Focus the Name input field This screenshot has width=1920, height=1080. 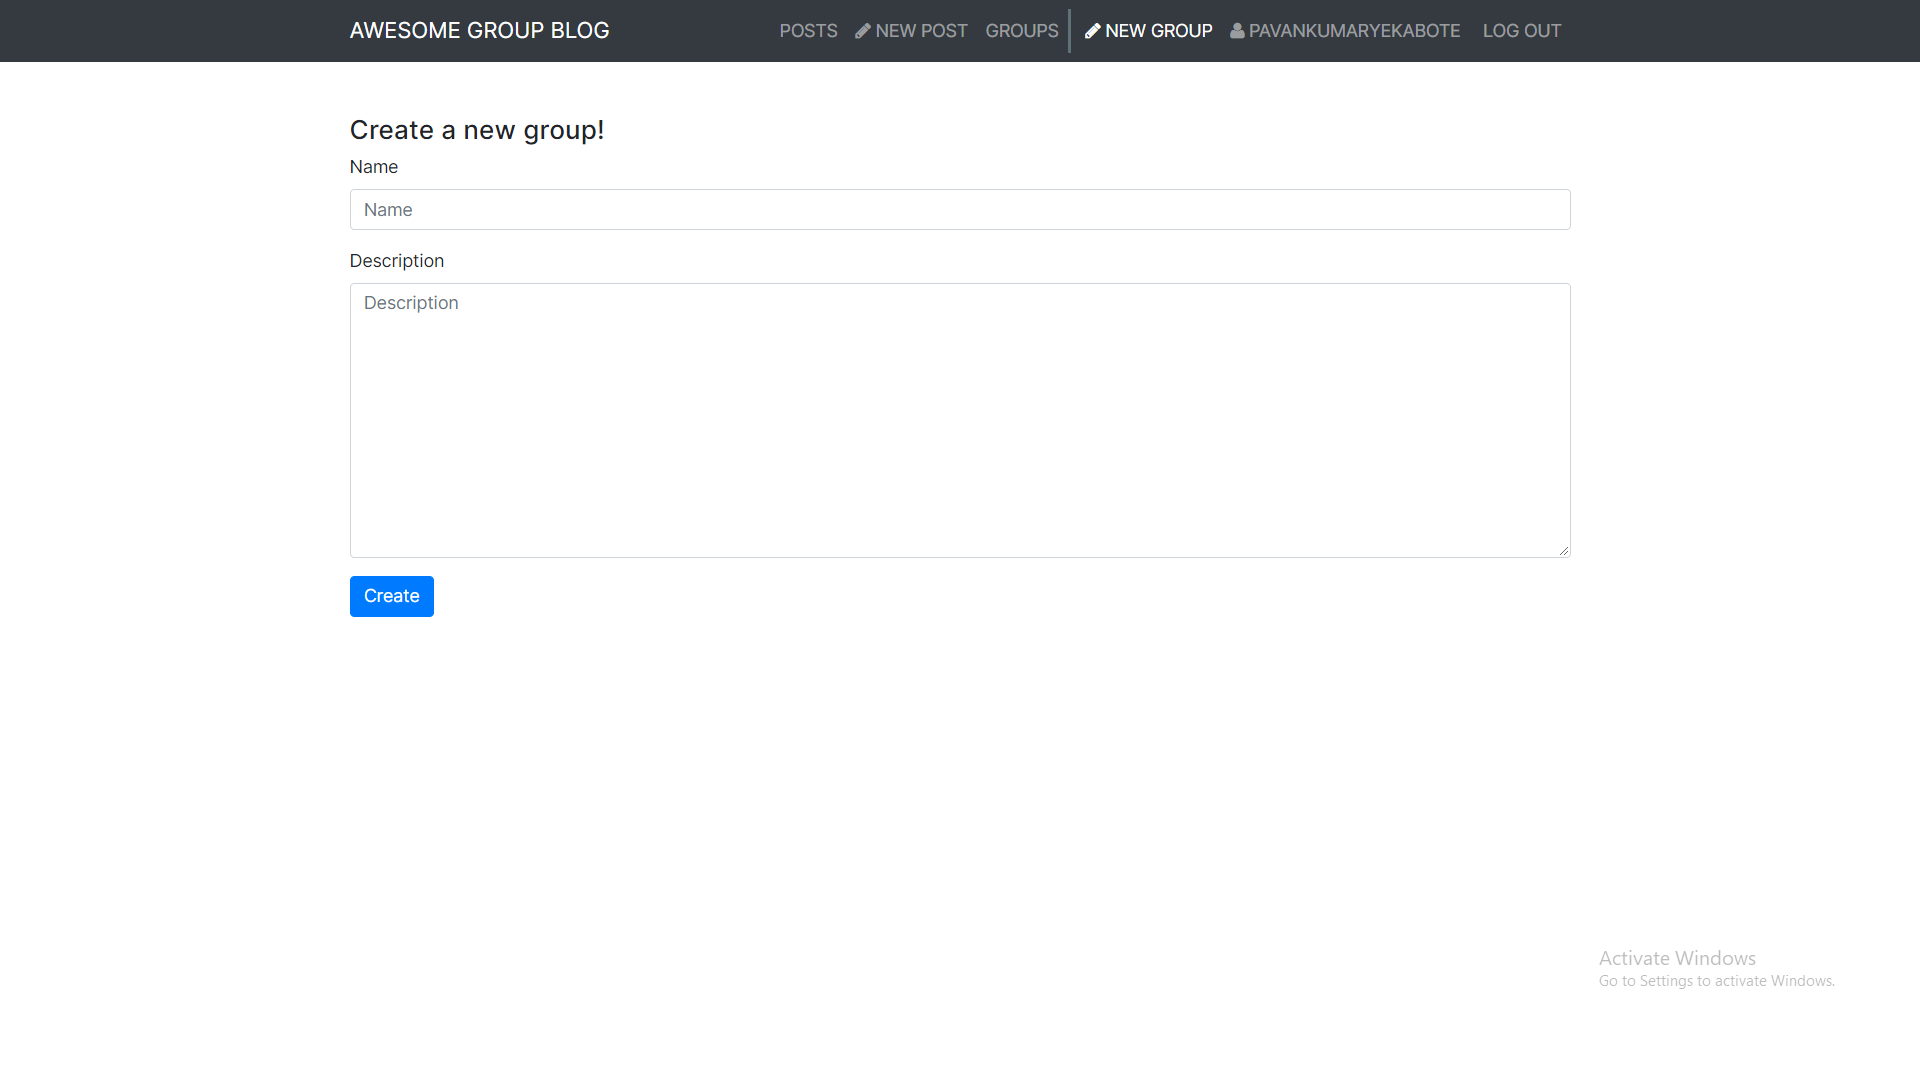[x=960, y=210]
